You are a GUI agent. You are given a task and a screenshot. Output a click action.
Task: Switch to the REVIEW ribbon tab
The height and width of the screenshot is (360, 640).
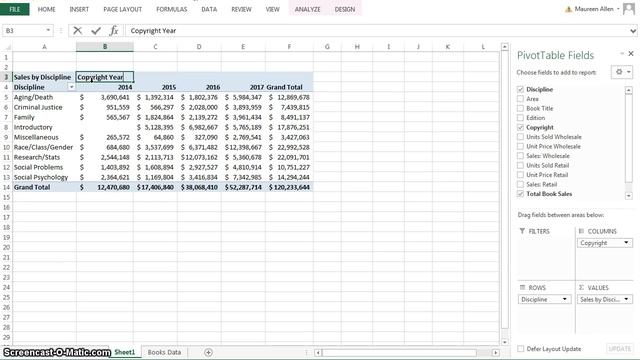tap(241, 9)
